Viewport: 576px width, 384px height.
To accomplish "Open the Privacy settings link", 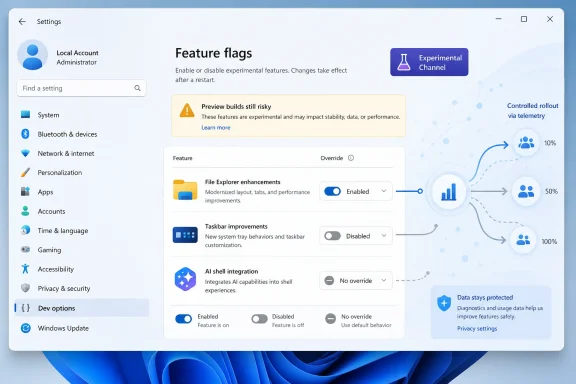I will pos(477,329).
